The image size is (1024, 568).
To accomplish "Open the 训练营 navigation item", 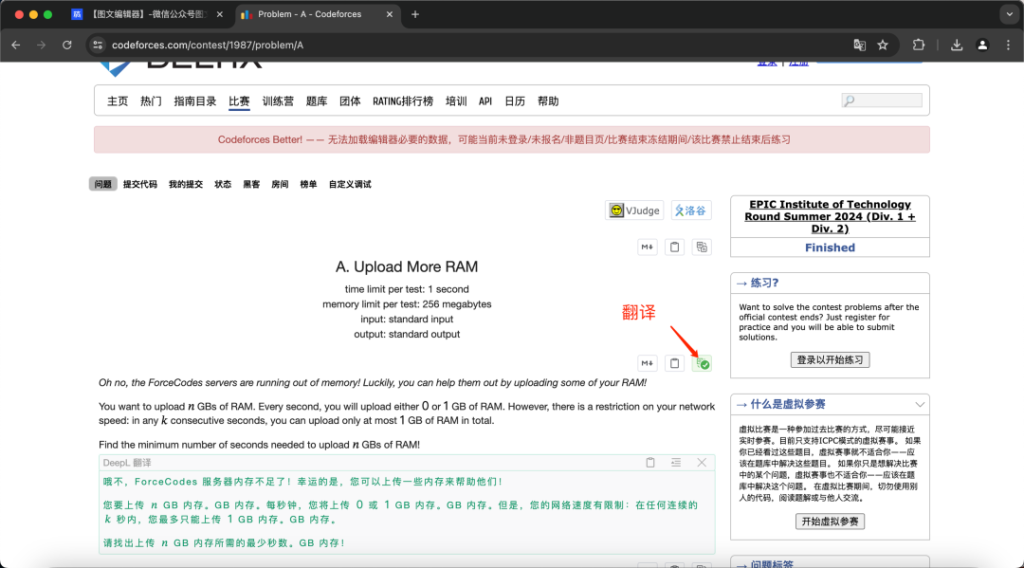I will (278, 101).
